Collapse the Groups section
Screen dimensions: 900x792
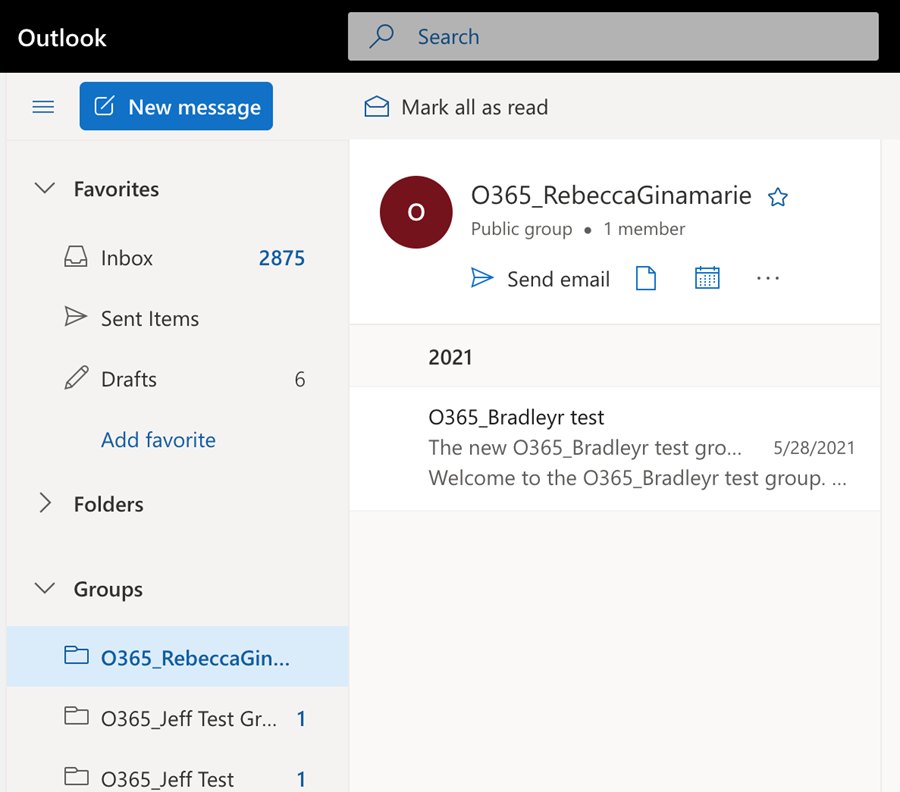click(45, 588)
